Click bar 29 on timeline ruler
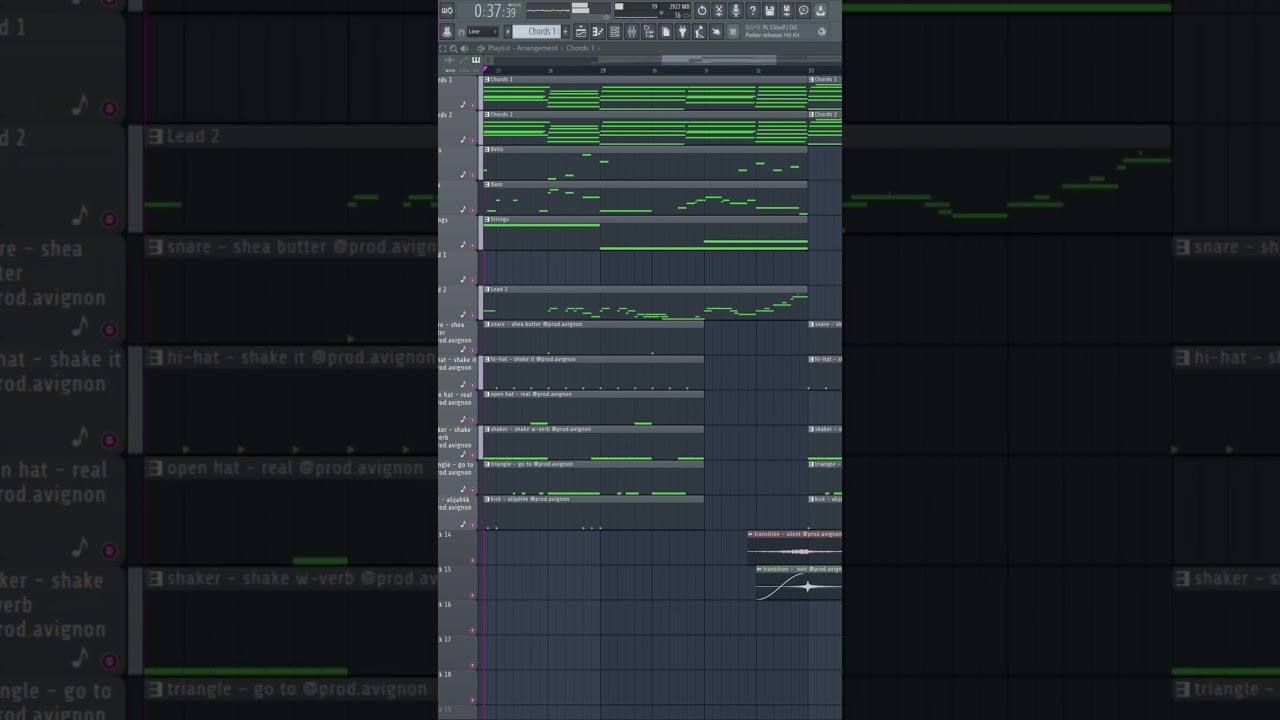 coord(603,70)
